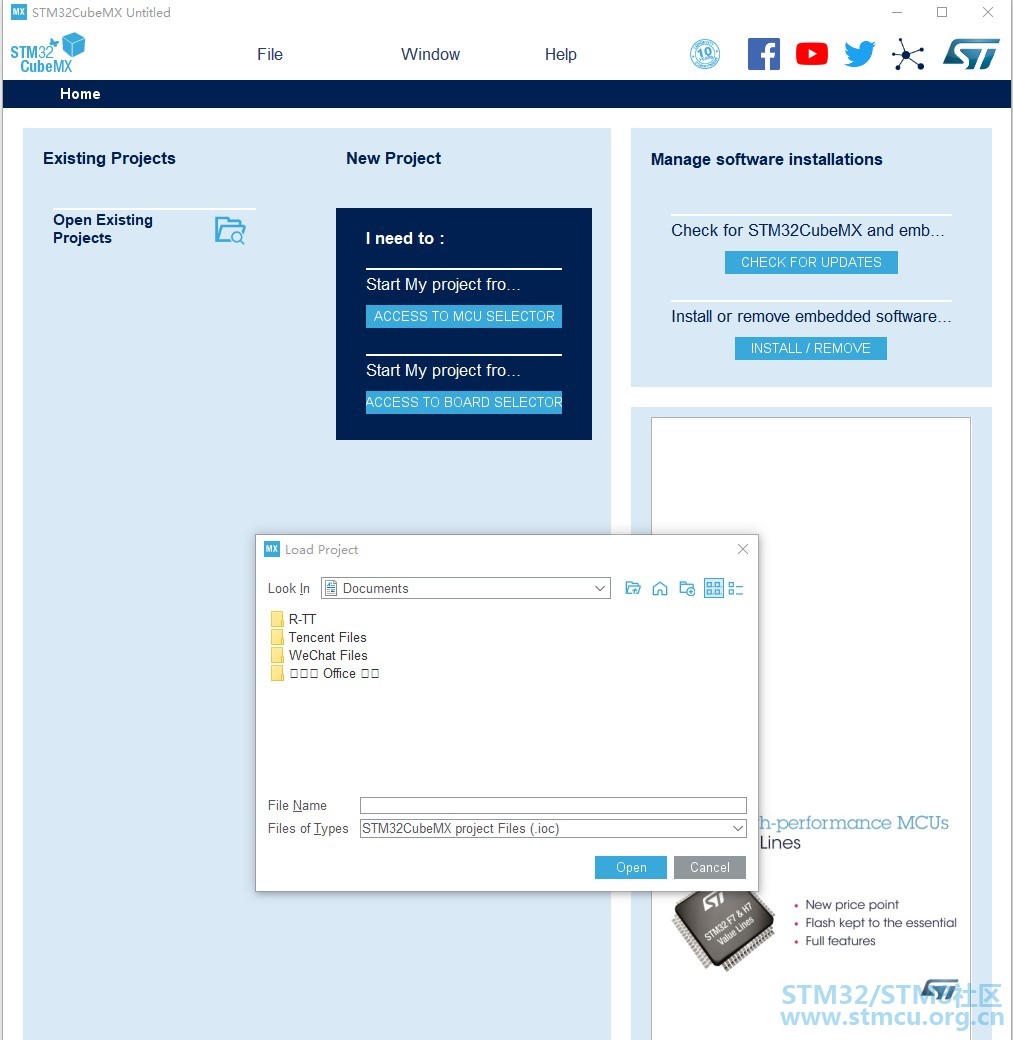The width and height of the screenshot is (1013, 1040).
Task: Select the Tencent Files folder icon
Action: (x=277, y=637)
